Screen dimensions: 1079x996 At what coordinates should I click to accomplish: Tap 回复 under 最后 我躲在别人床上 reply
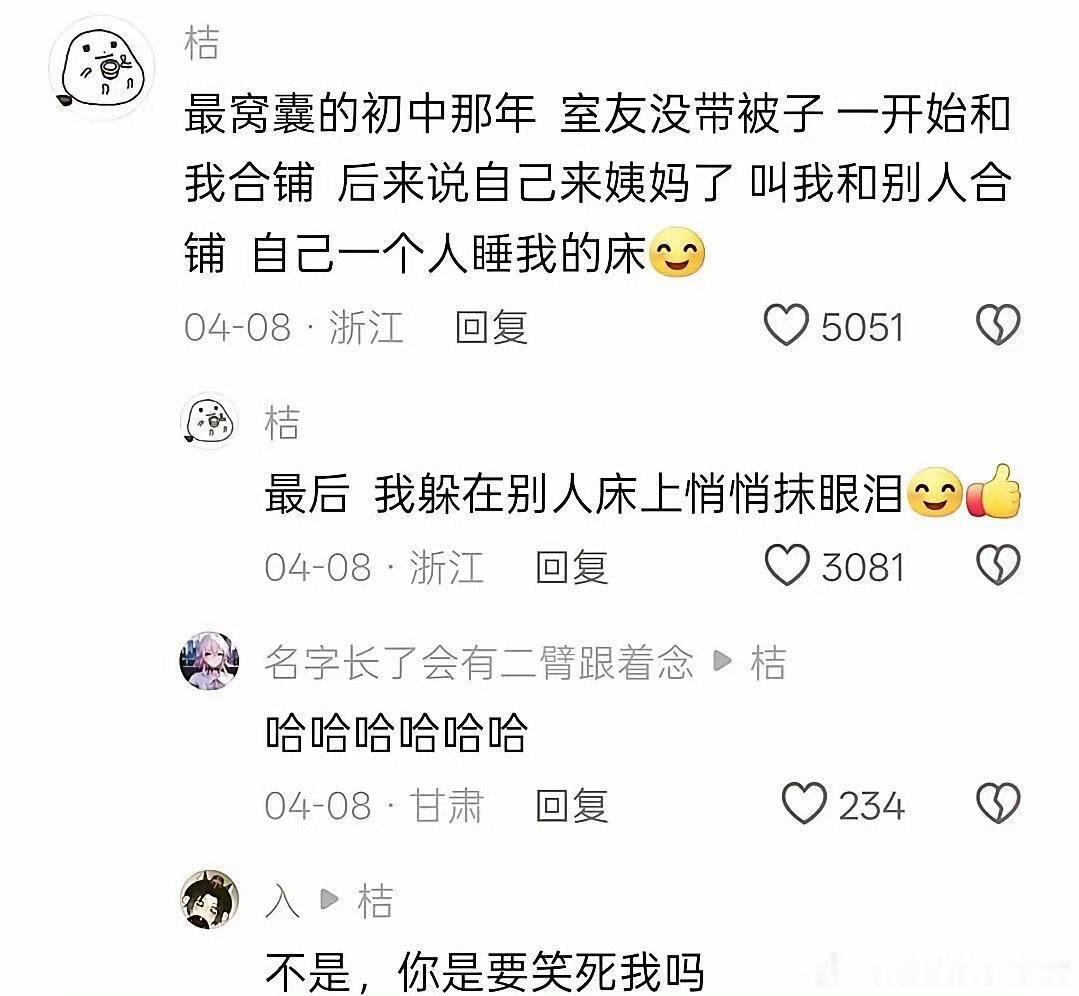(572, 566)
